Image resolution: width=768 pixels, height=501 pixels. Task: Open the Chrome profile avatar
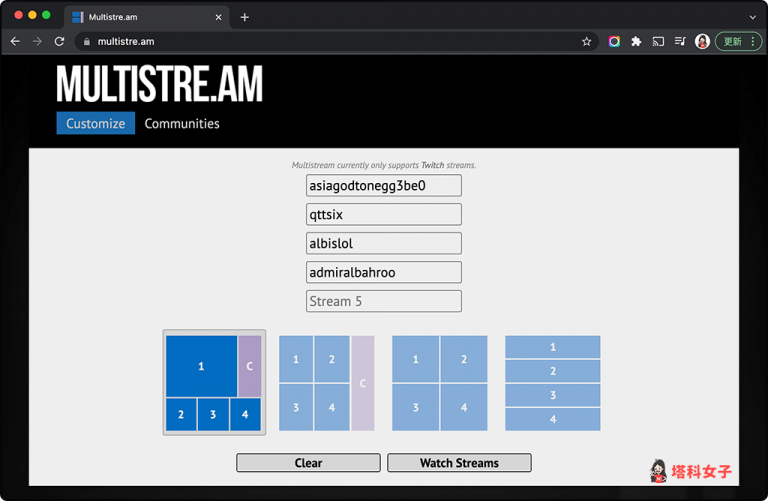[x=702, y=42]
